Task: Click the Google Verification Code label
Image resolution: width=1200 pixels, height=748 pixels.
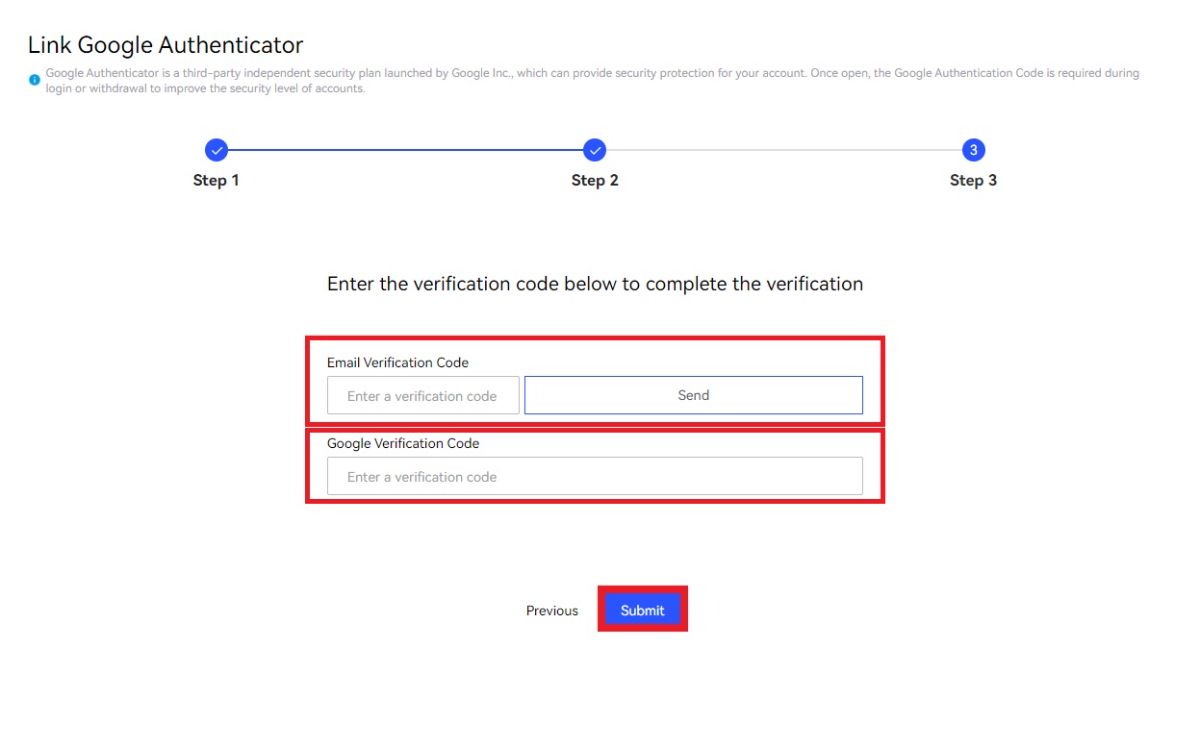Action: click(403, 443)
